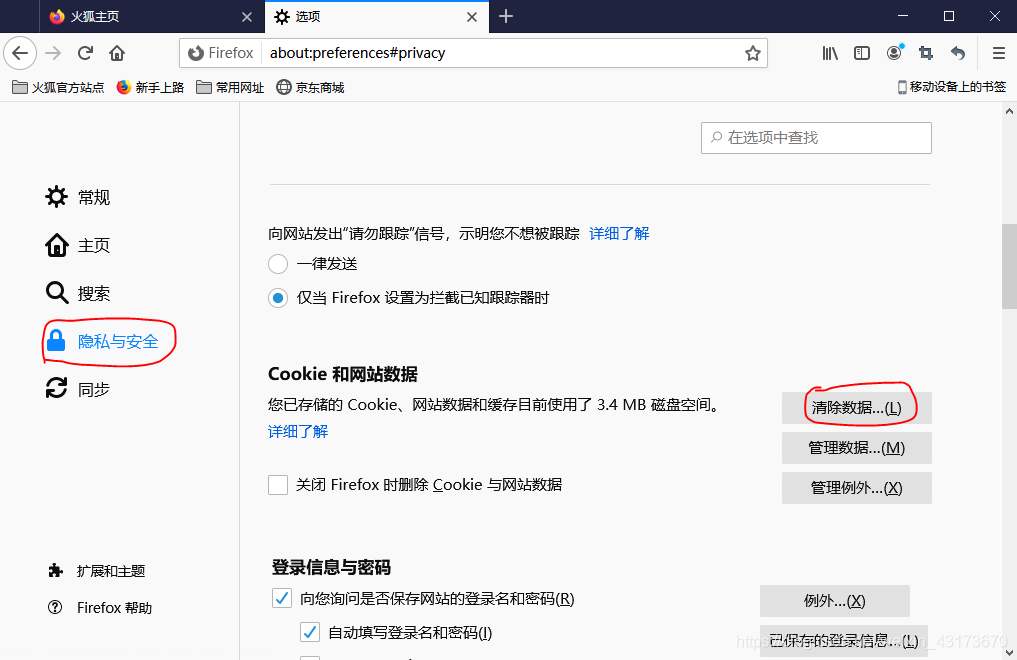1017x660 pixels.
Task: Close the 火狐主页 tab
Action: point(246,17)
